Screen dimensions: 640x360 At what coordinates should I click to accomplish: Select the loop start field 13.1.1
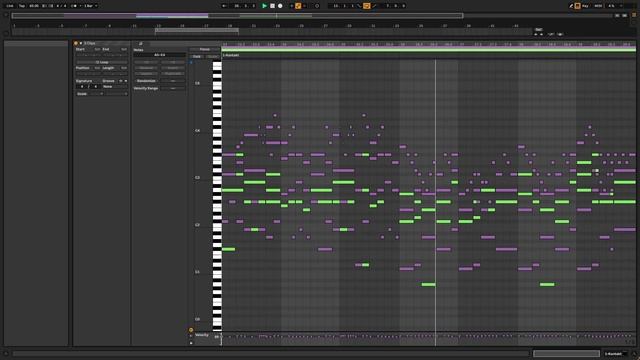pyautogui.click(x=343, y=6)
